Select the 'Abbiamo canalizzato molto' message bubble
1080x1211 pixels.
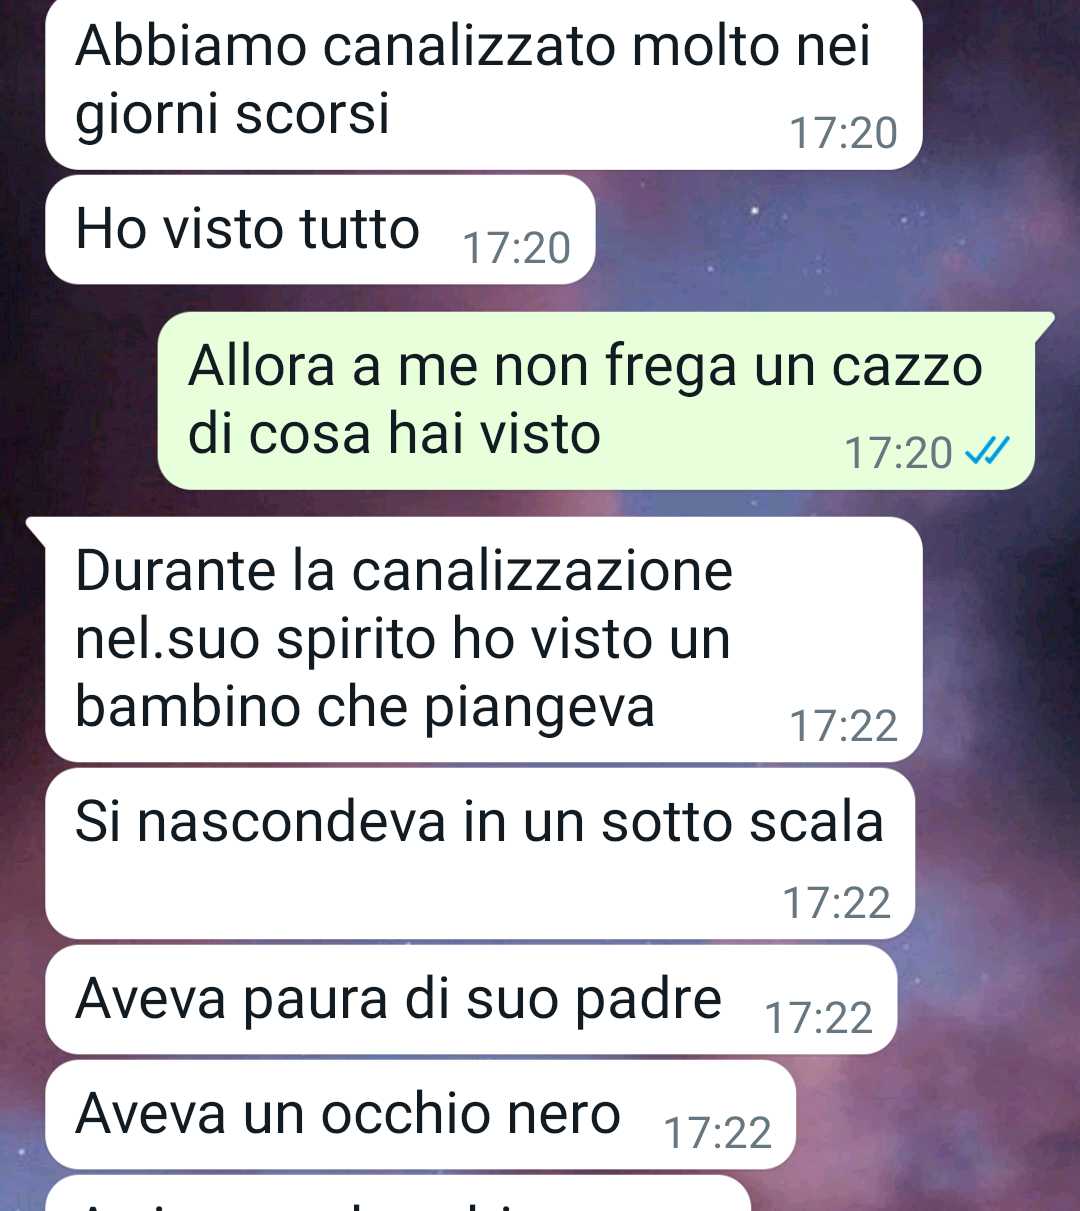pyautogui.click(x=483, y=83)
